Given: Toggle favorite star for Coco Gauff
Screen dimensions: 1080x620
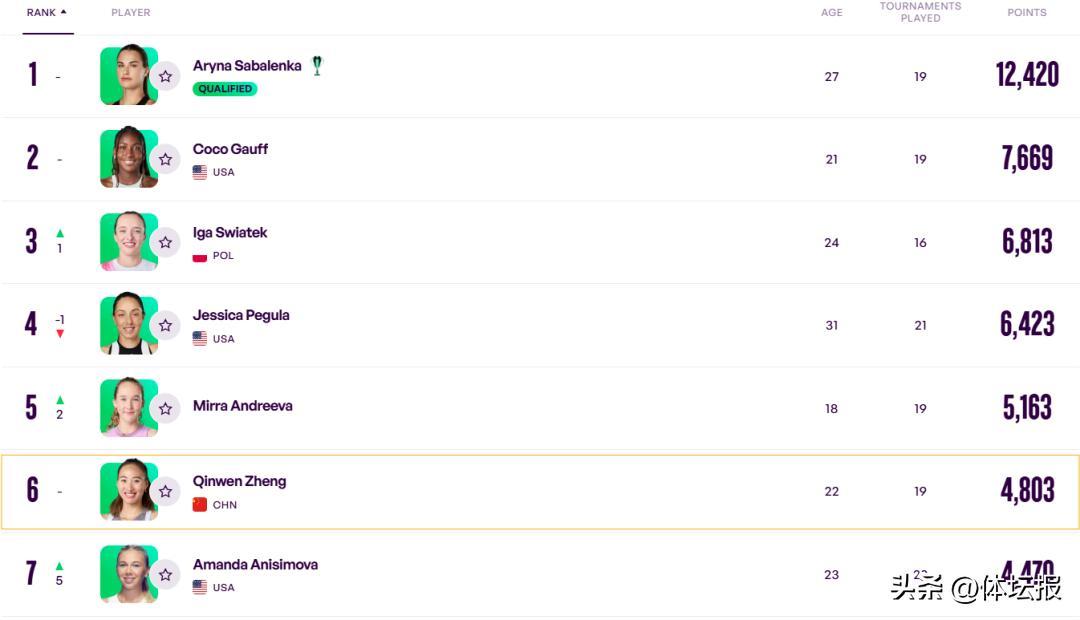Looking at the screenshot, I should click(165, 159).
